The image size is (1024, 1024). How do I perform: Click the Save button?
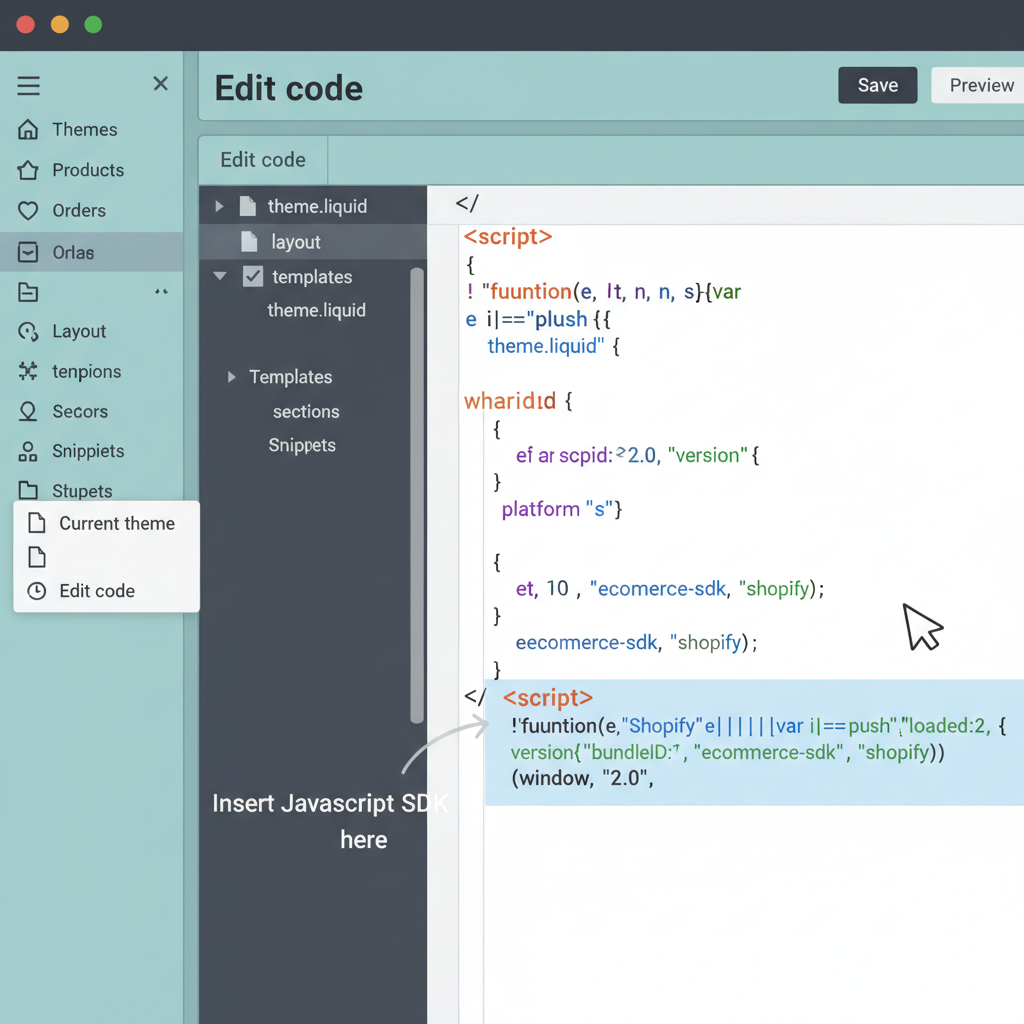(877, 85)
